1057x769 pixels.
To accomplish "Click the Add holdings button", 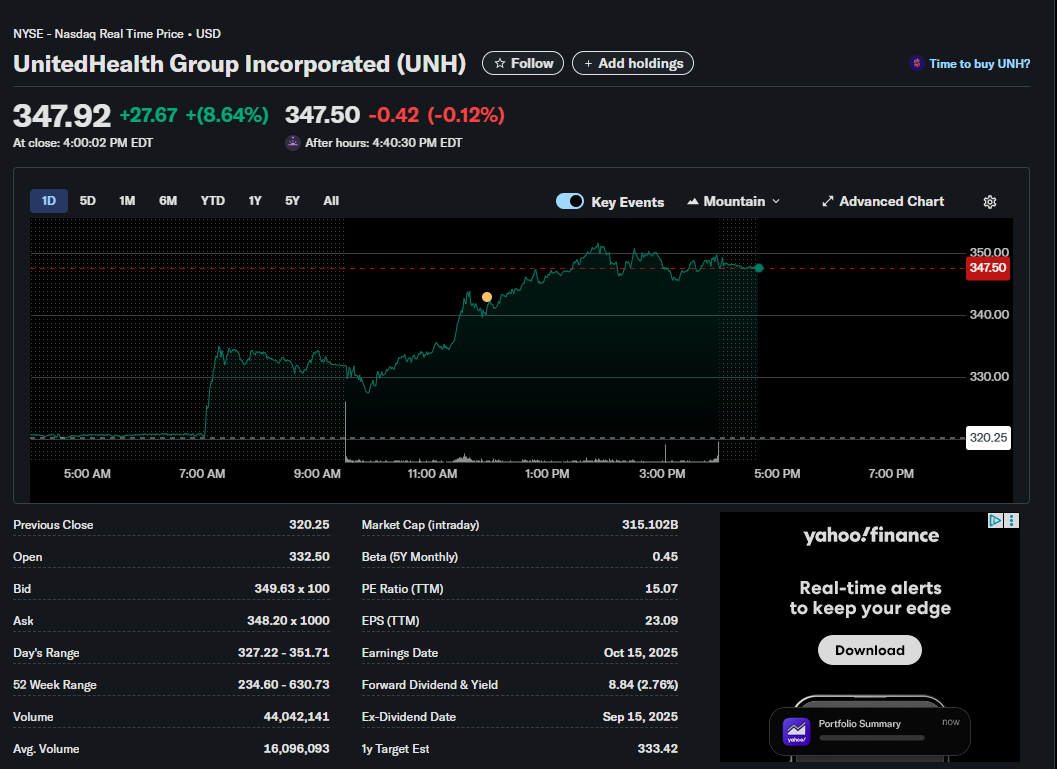I will click(632, 63).
